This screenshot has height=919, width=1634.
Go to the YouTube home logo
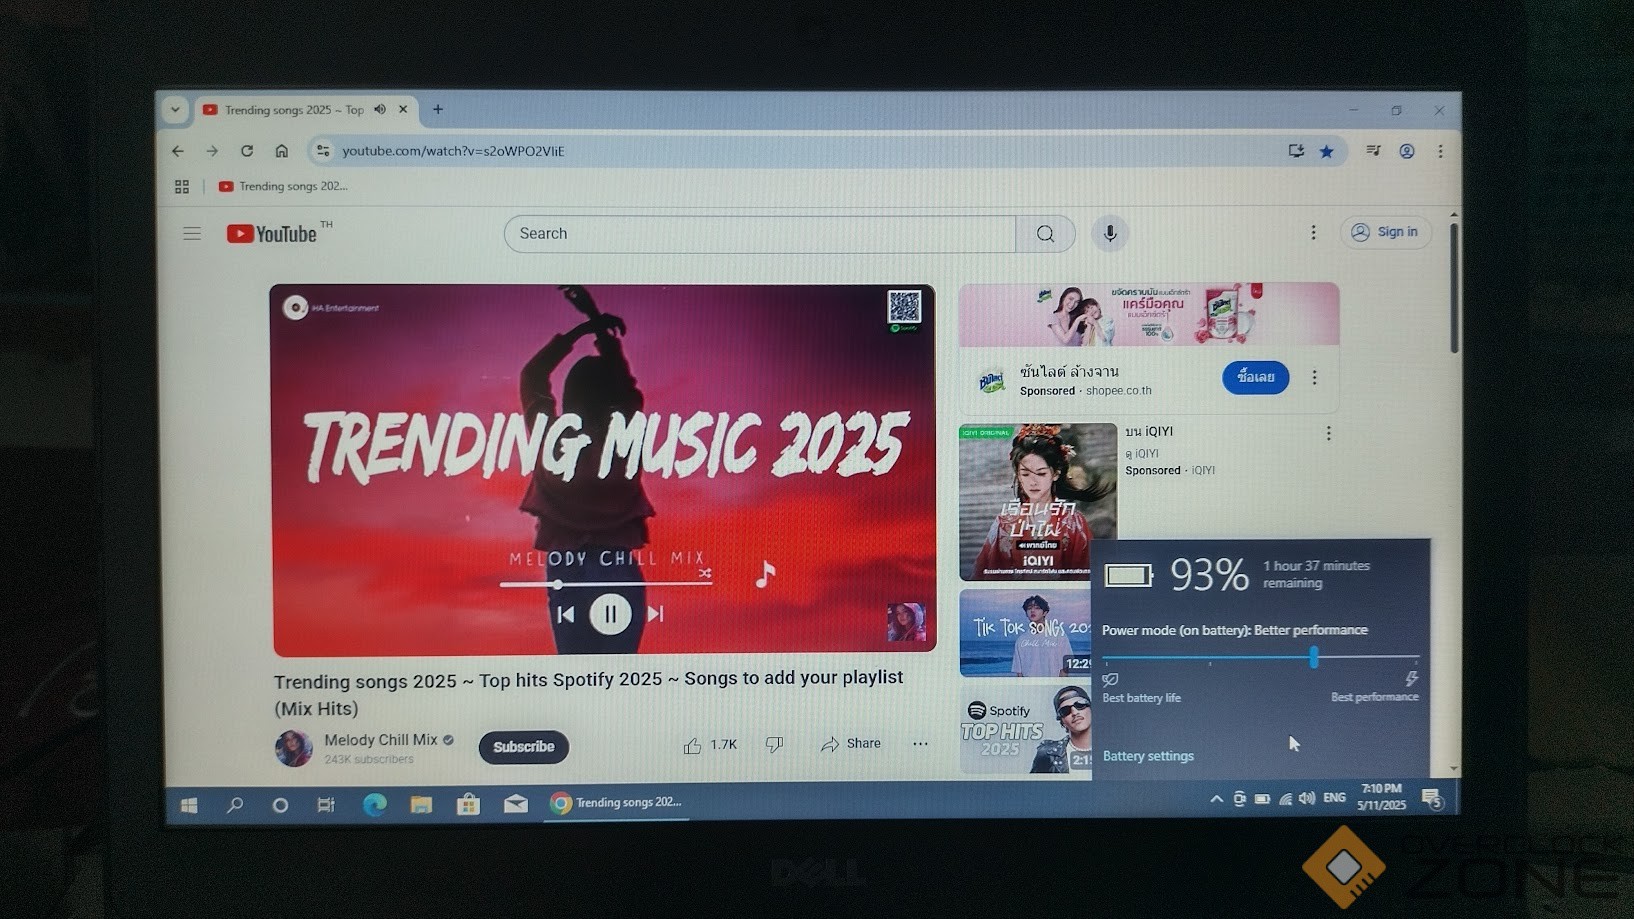[x=271, y=234]
